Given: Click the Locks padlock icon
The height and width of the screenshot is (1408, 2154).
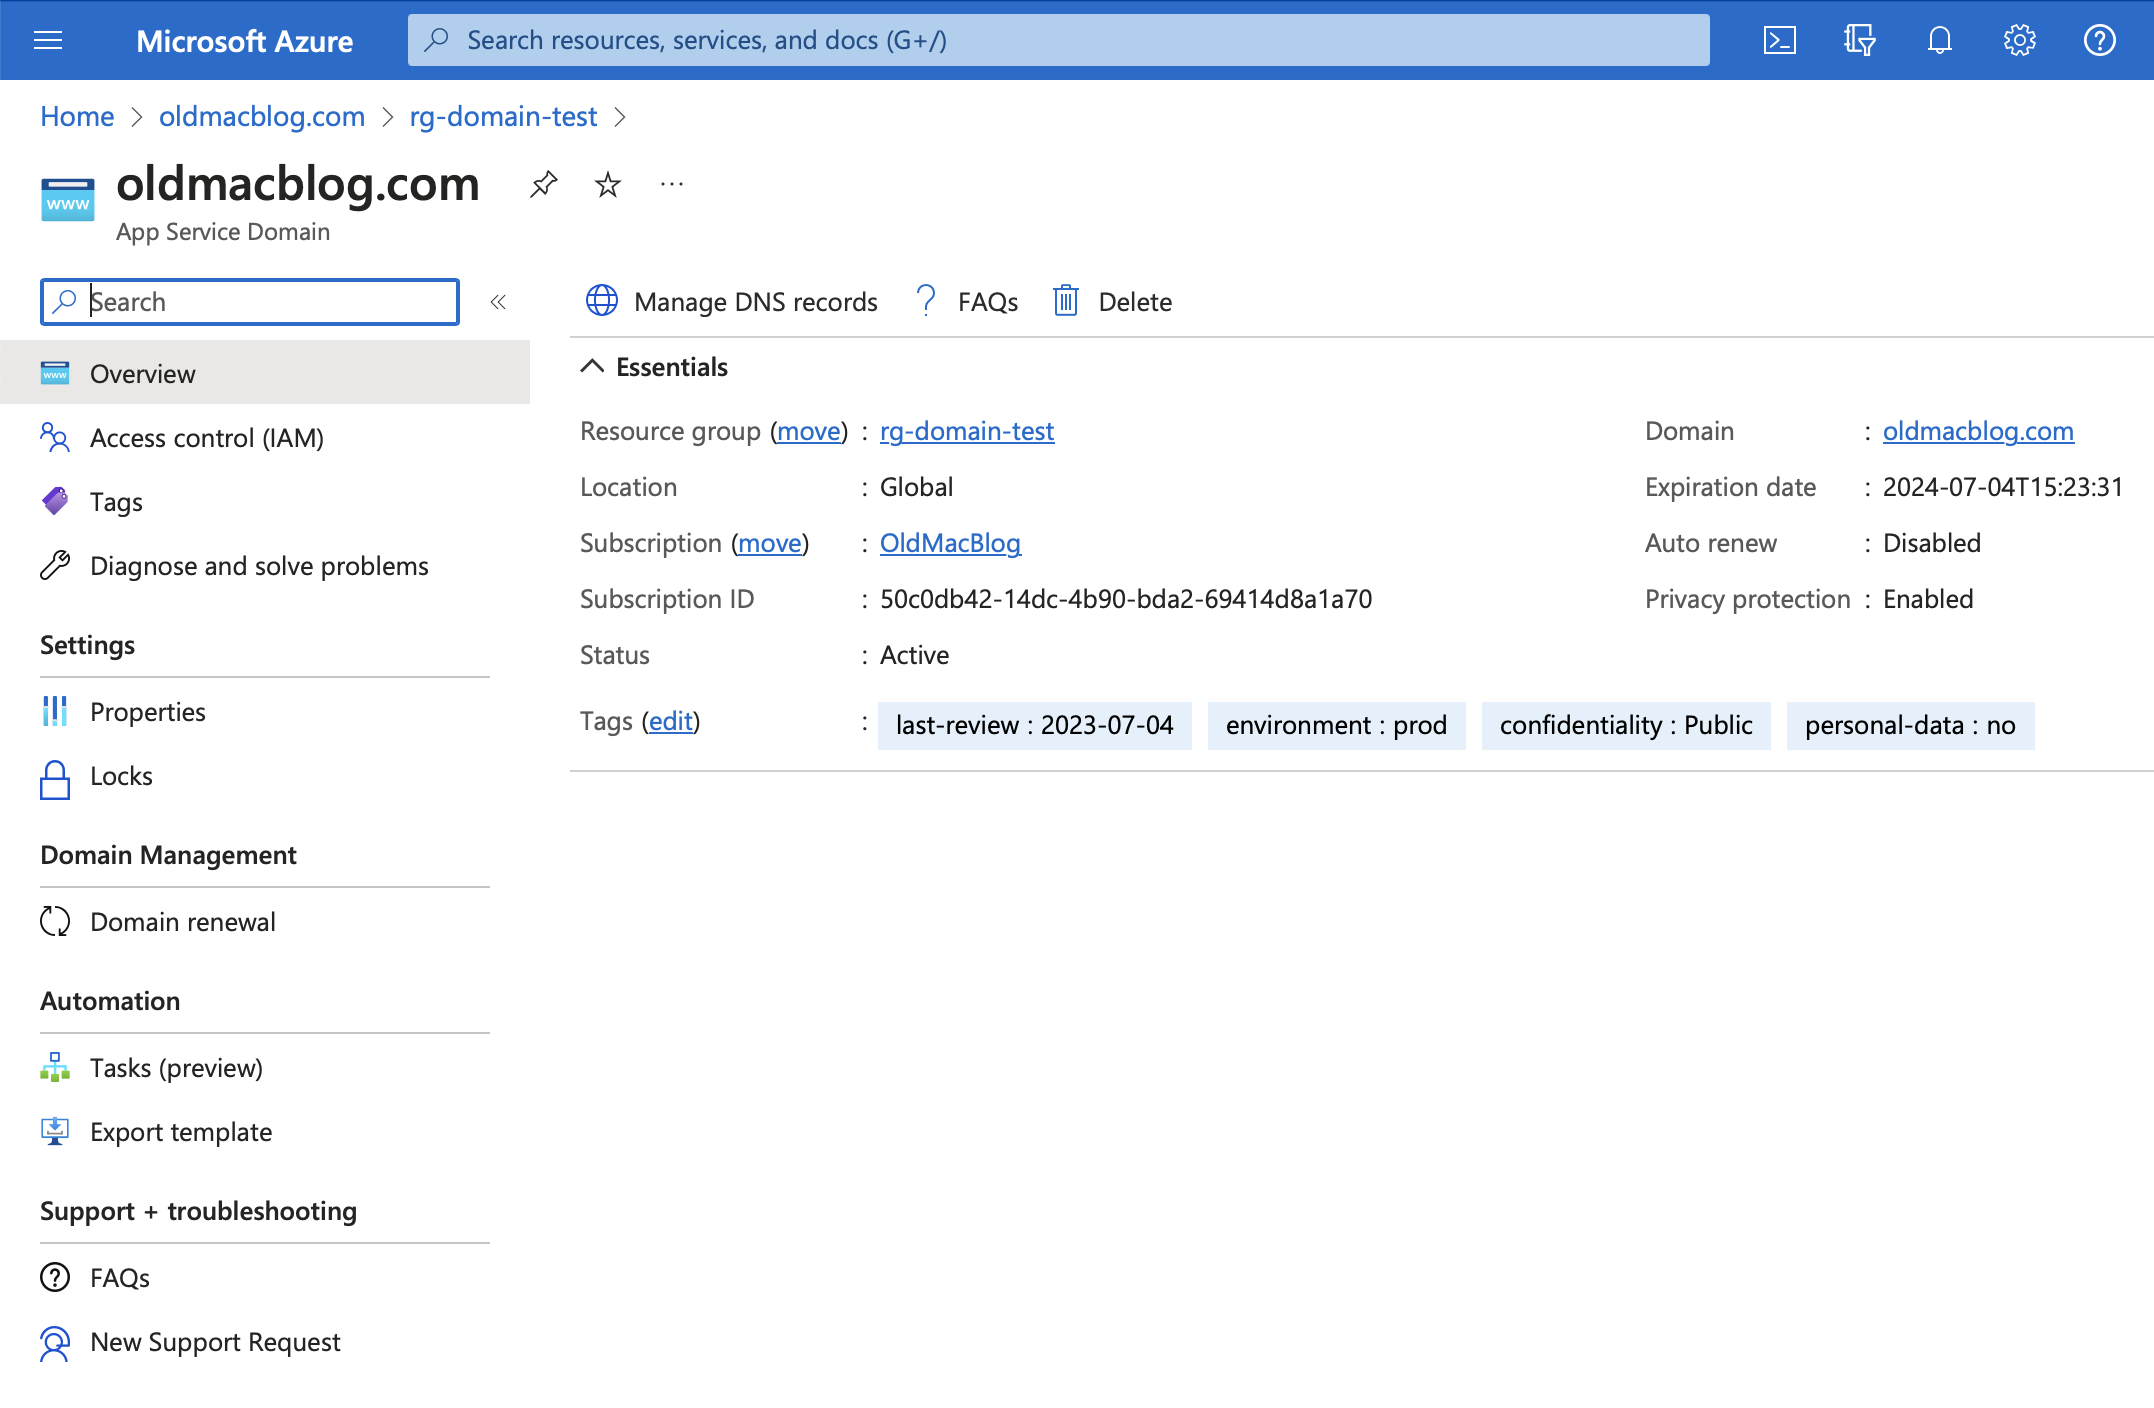Looking at the screenshot, I should coord(55,779).
